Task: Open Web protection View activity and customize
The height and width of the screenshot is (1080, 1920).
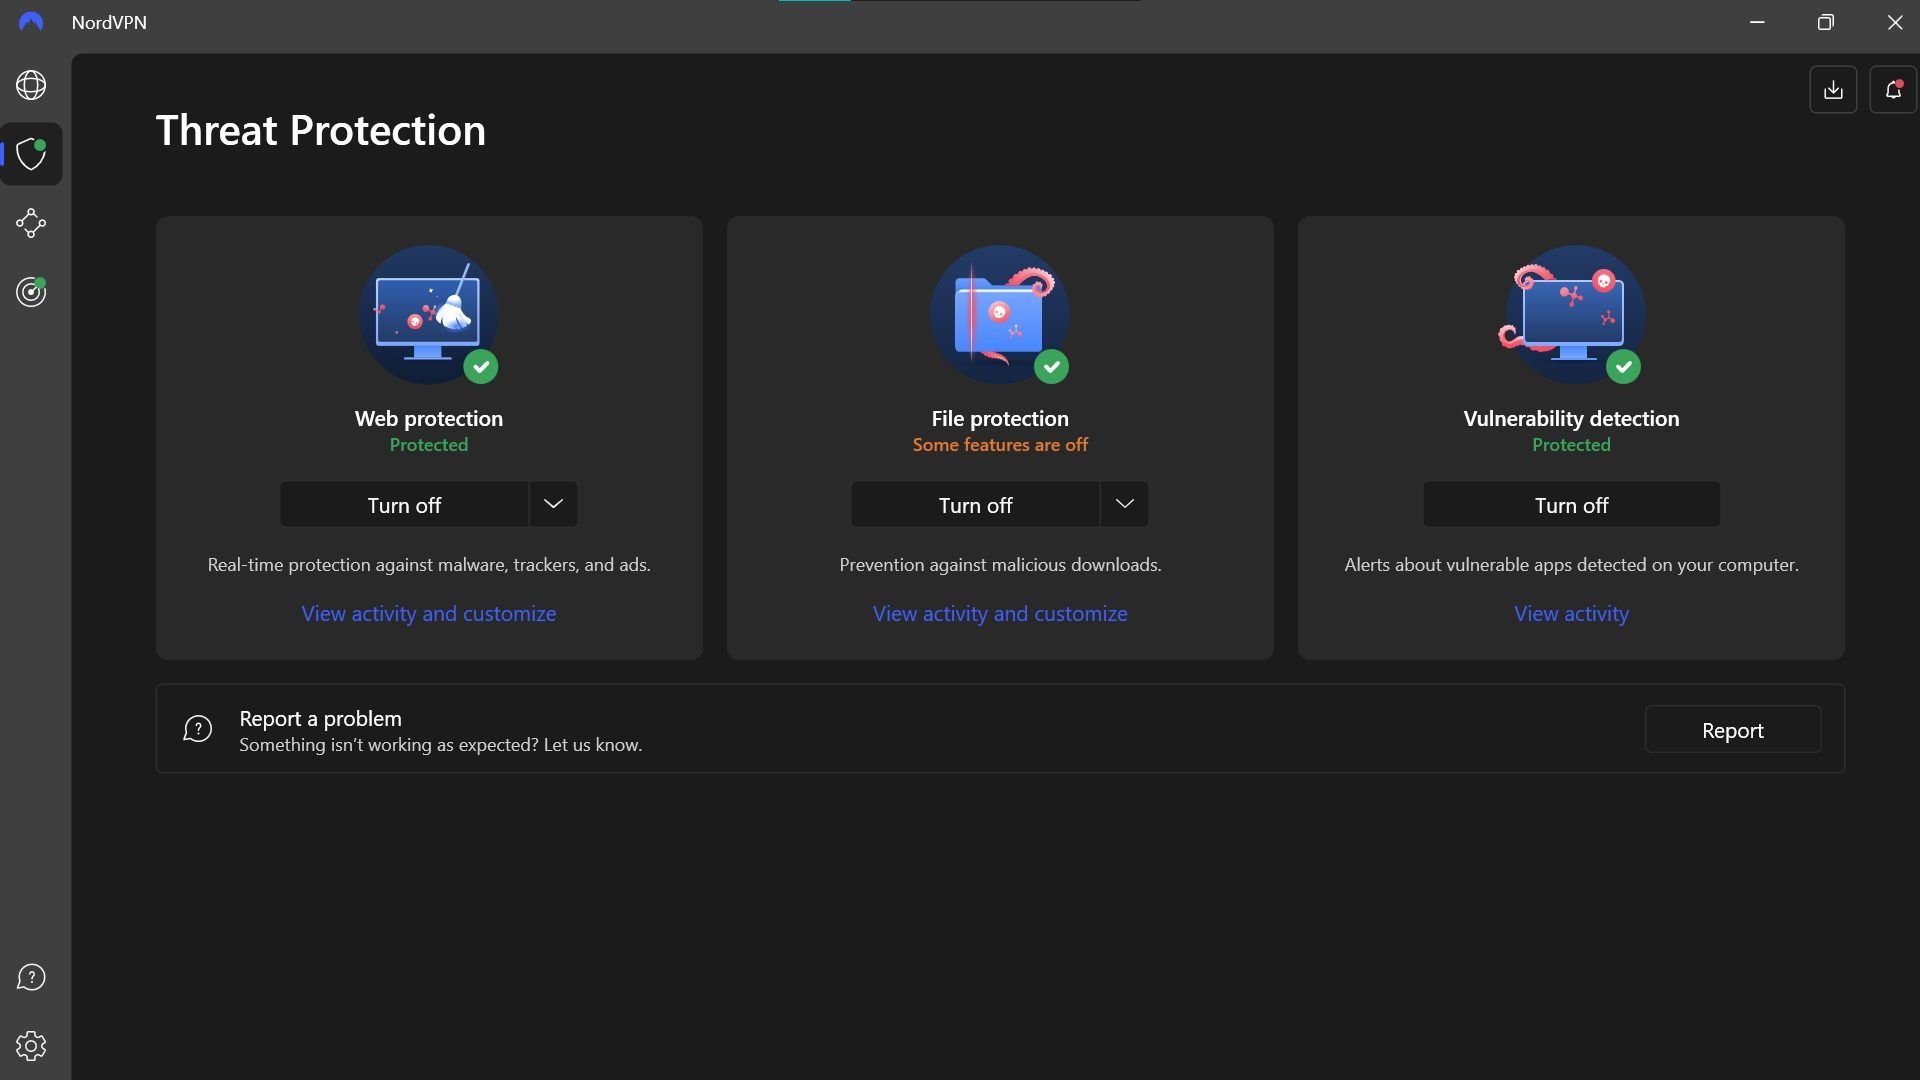Action: pos(429,614)
